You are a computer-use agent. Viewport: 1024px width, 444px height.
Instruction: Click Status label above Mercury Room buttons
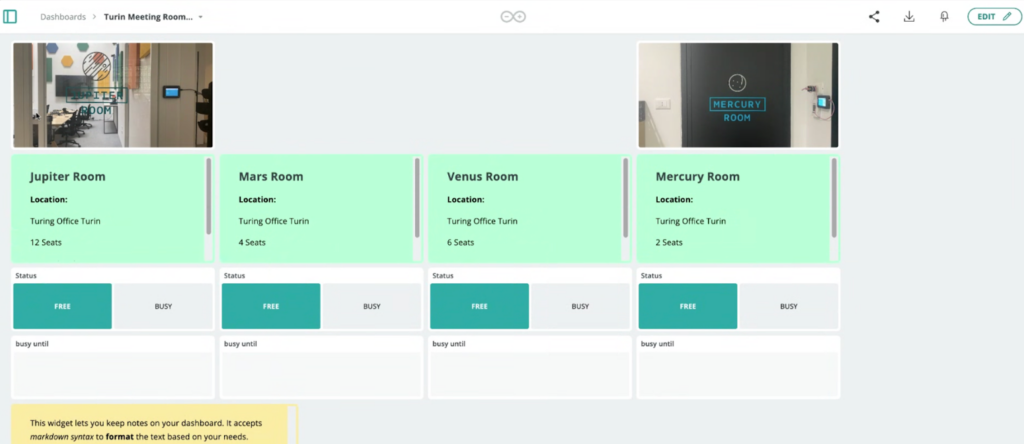(x=652, y=276)
